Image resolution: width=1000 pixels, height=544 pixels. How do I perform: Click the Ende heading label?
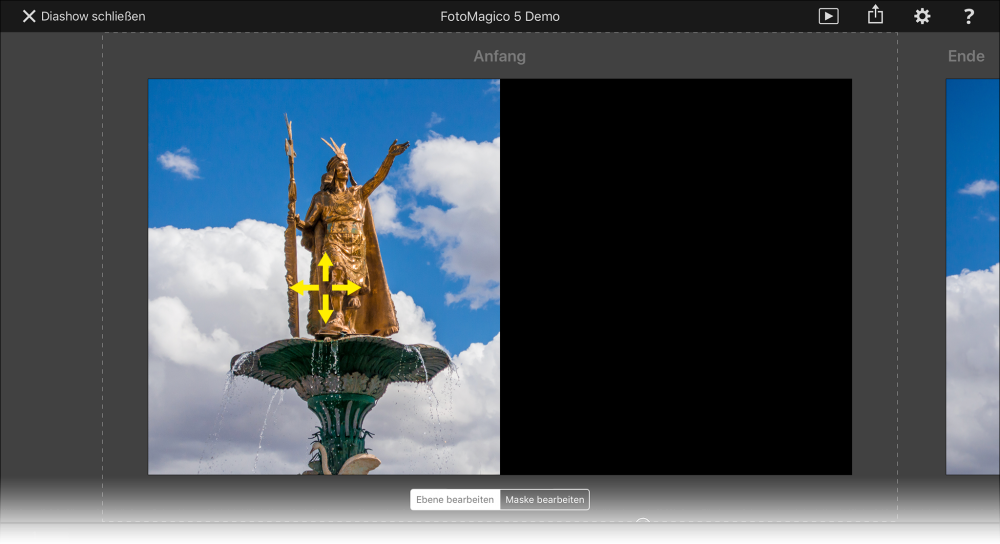click(966, 56)
